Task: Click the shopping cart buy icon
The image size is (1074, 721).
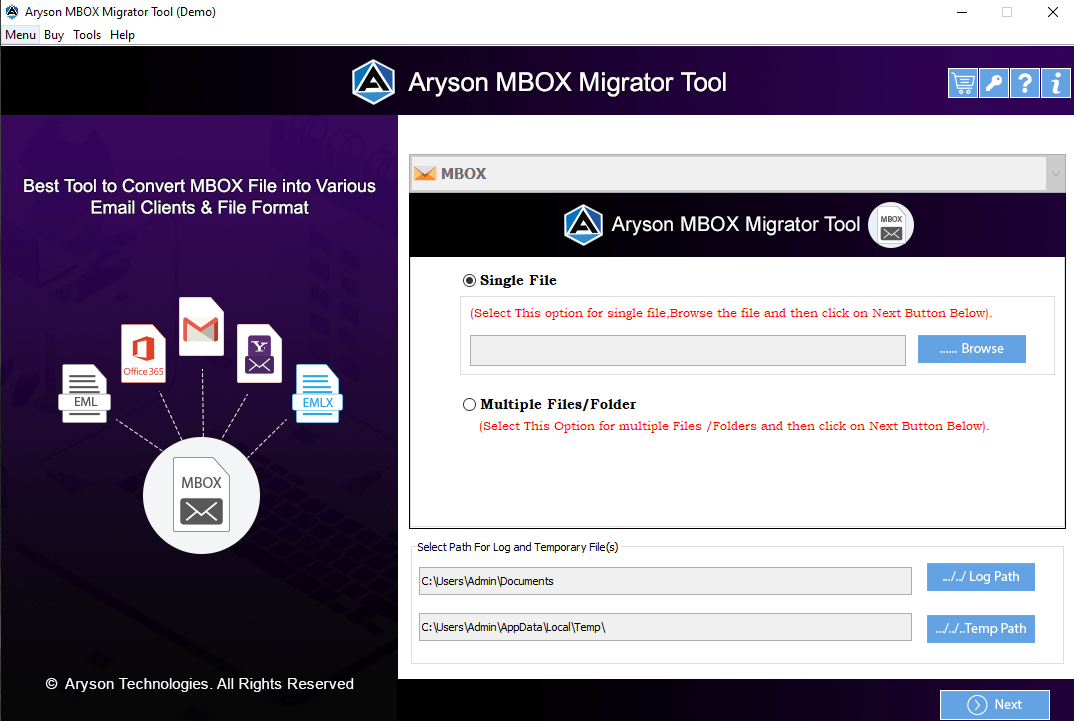Action: click(x=962, y=84)
